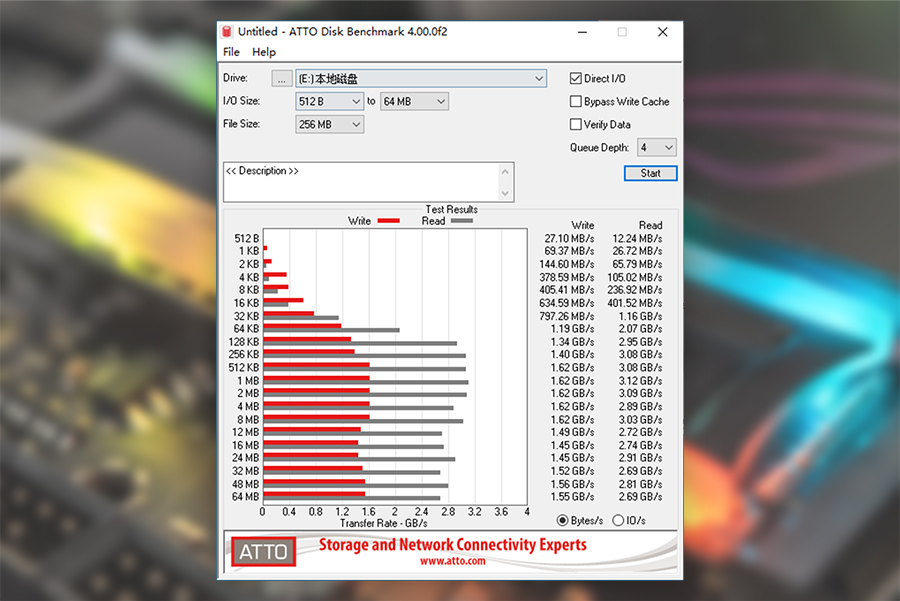Start the benchmark with Start button
Image resolution: width=900 pixels, height=601 pixels.
pos(650,173)
